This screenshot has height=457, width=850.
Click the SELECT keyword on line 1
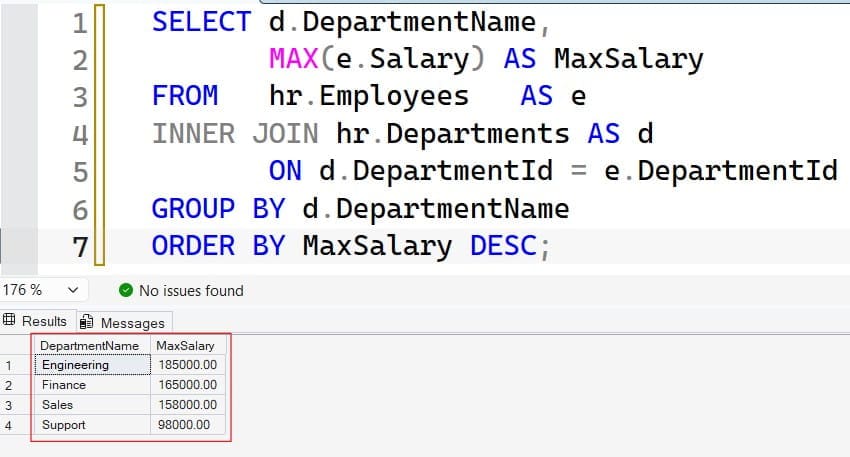pos(201,22)
